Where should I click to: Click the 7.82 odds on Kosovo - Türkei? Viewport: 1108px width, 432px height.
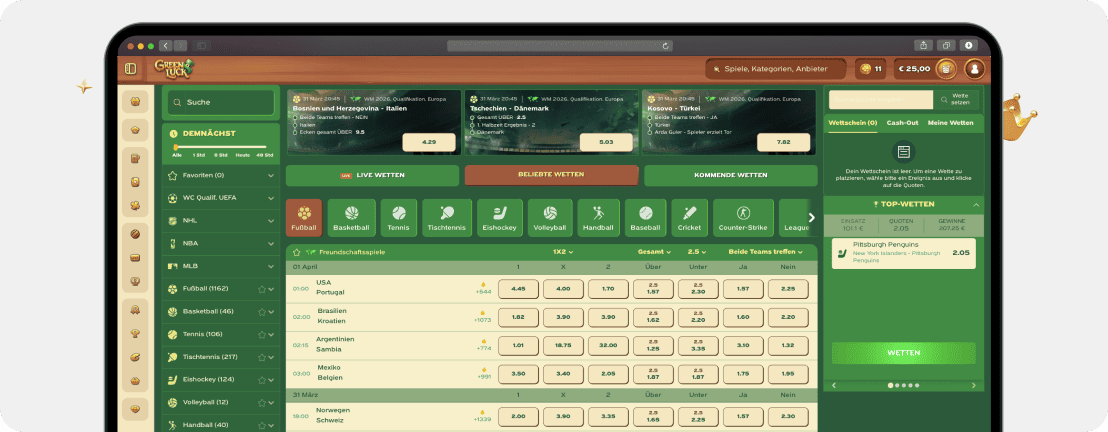[783, 142]
